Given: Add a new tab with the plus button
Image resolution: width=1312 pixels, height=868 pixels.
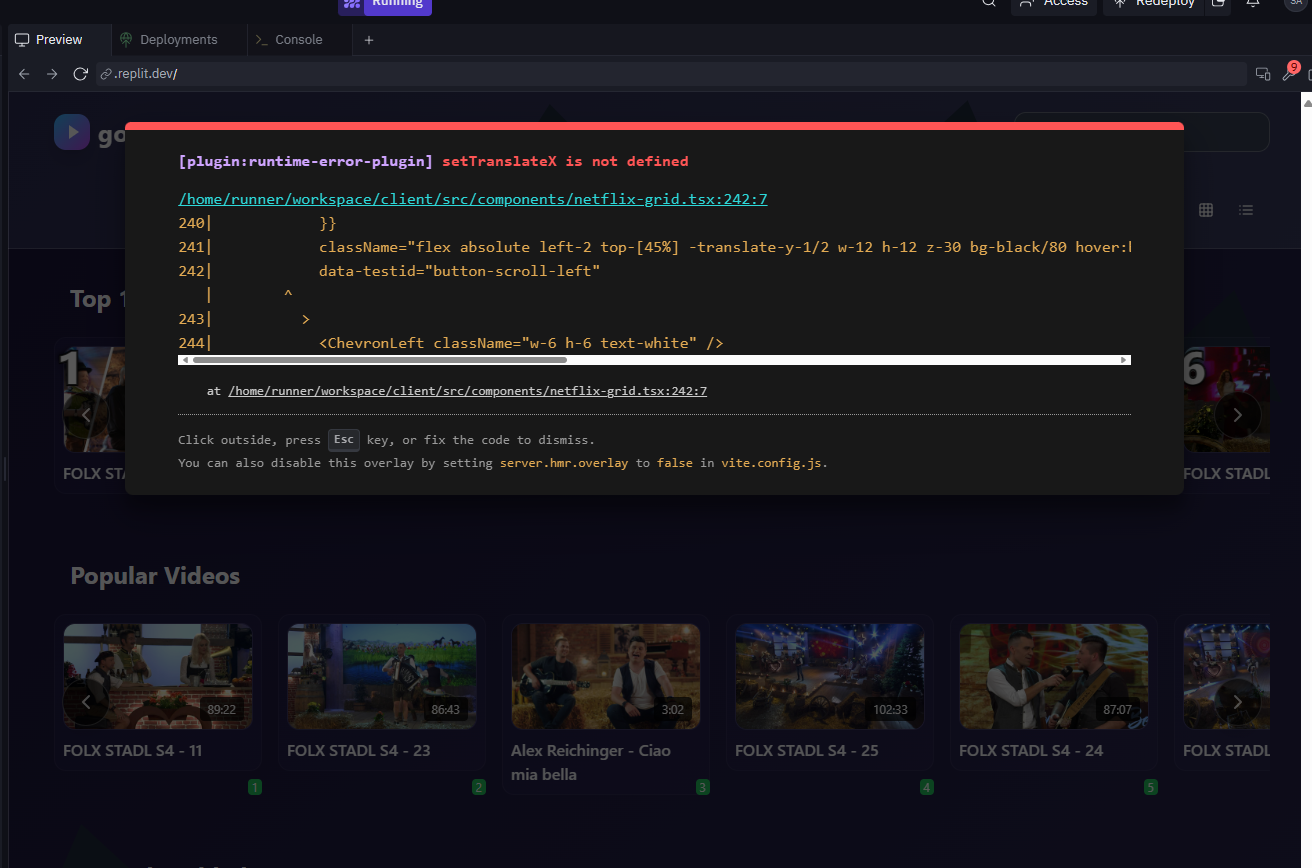Looking at the screenshot, I should [x=369, y=40].
